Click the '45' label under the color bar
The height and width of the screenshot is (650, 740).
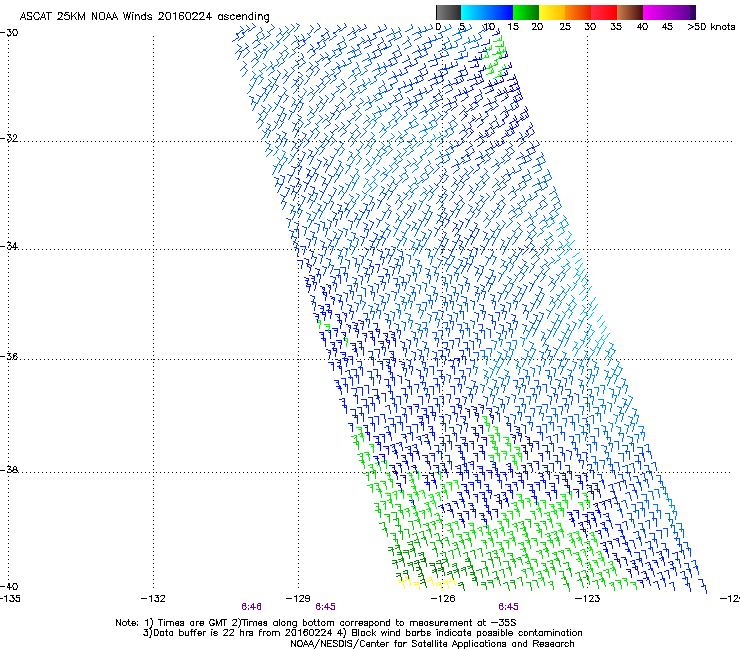(667, 27)
